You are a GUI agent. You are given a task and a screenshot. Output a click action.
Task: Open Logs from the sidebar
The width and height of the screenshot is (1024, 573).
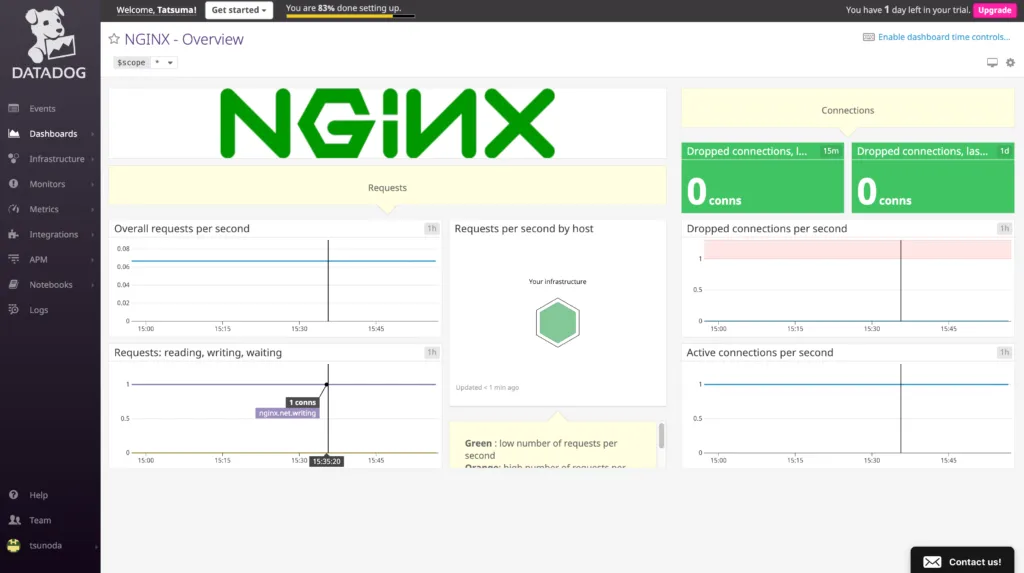pyautogui.click(x=39, y=310)
